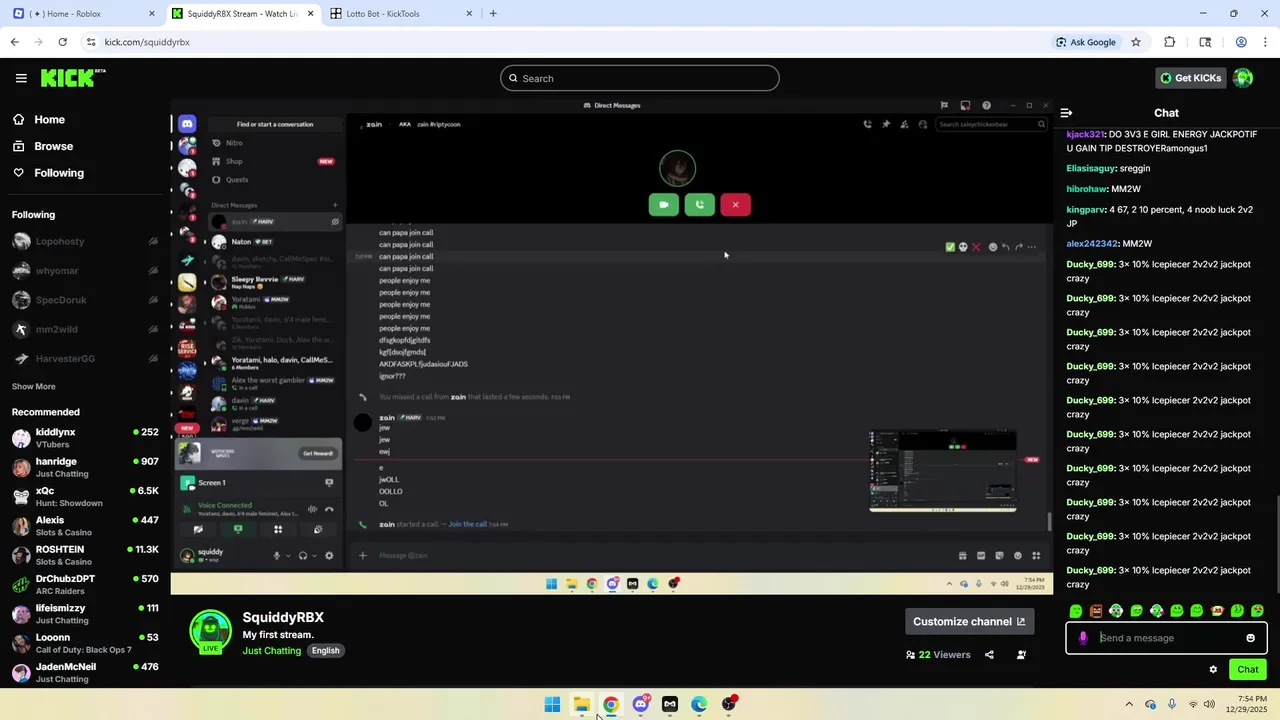
Task: Open the Kick sidebar hamburger menu
Action: pyautogui.click(x=21, y=78)
